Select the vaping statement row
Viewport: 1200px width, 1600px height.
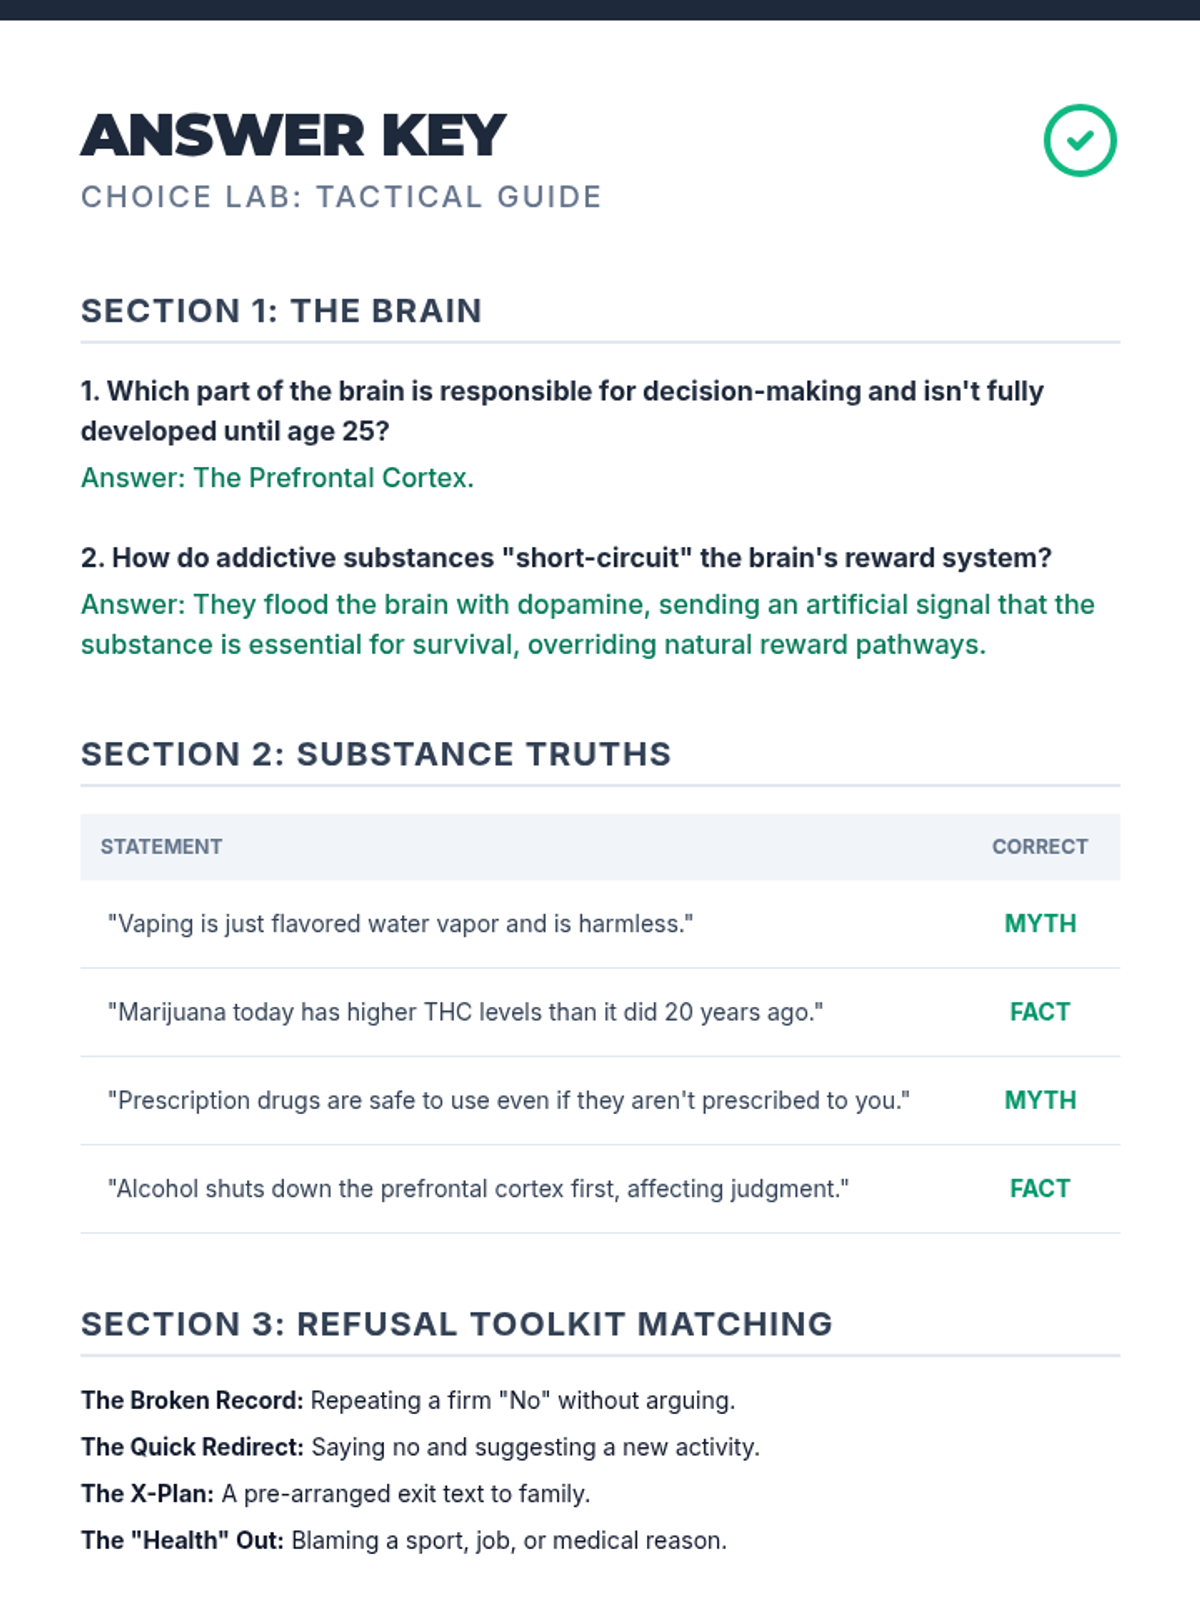400,924
